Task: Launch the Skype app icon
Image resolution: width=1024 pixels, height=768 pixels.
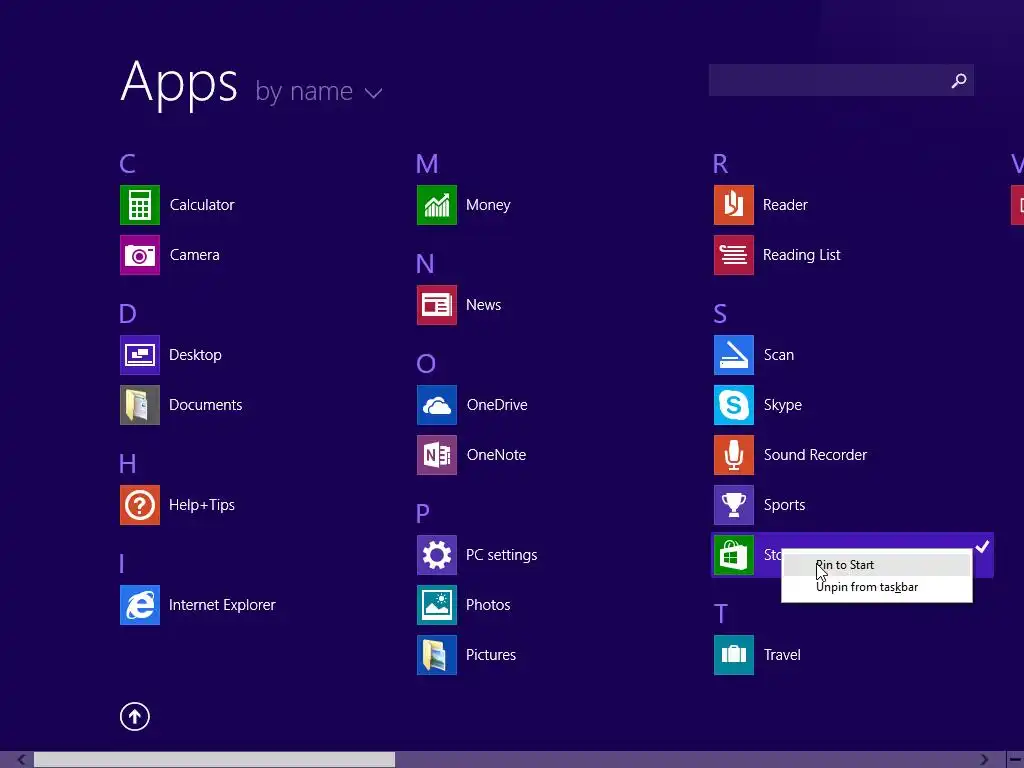Action: coord(734,406)
